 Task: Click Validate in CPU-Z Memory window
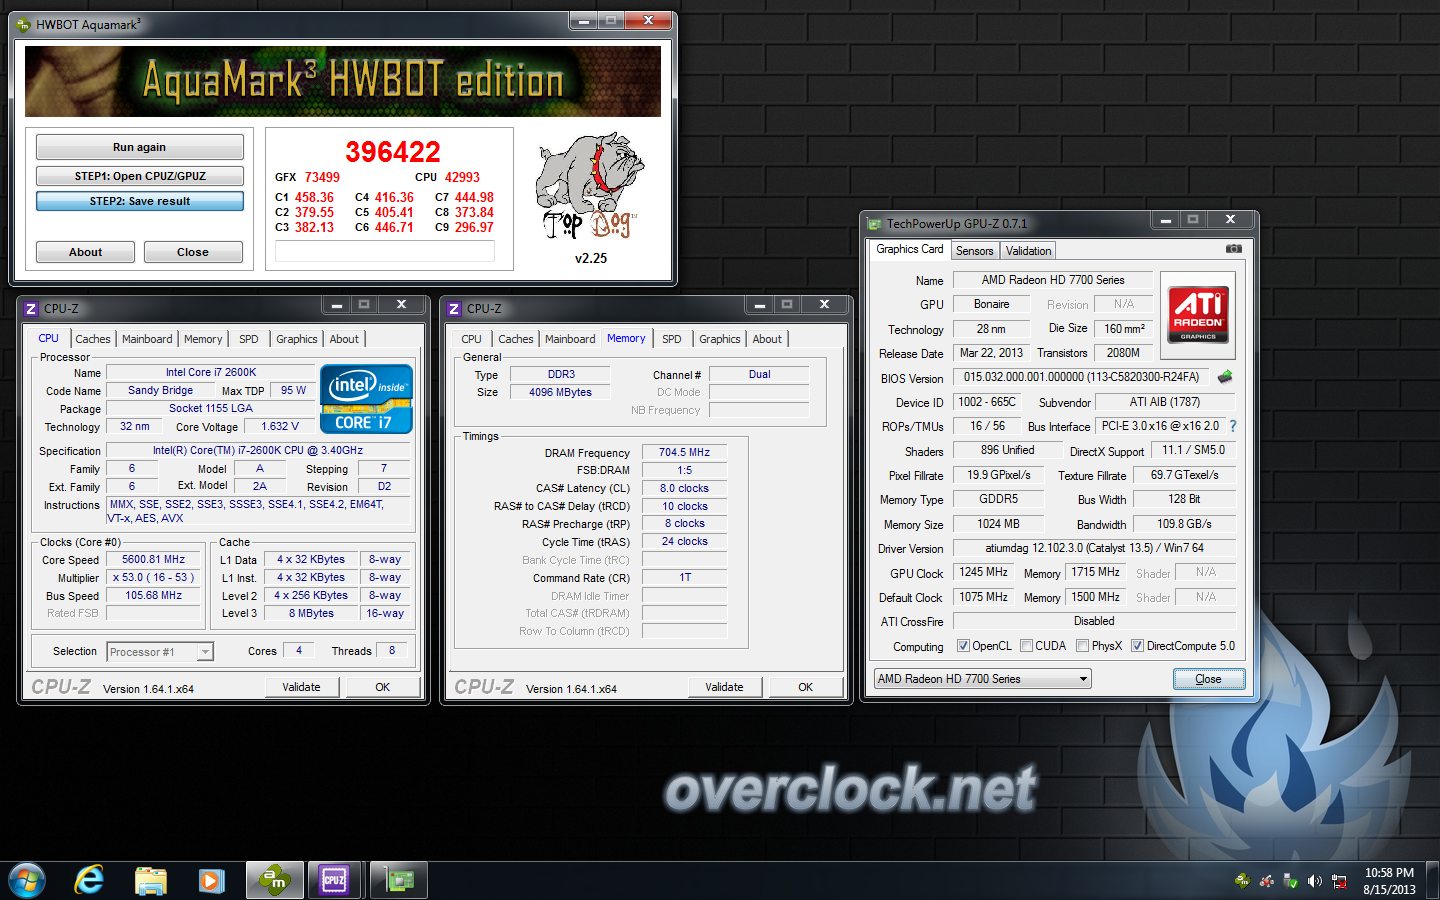click(725, 687)
